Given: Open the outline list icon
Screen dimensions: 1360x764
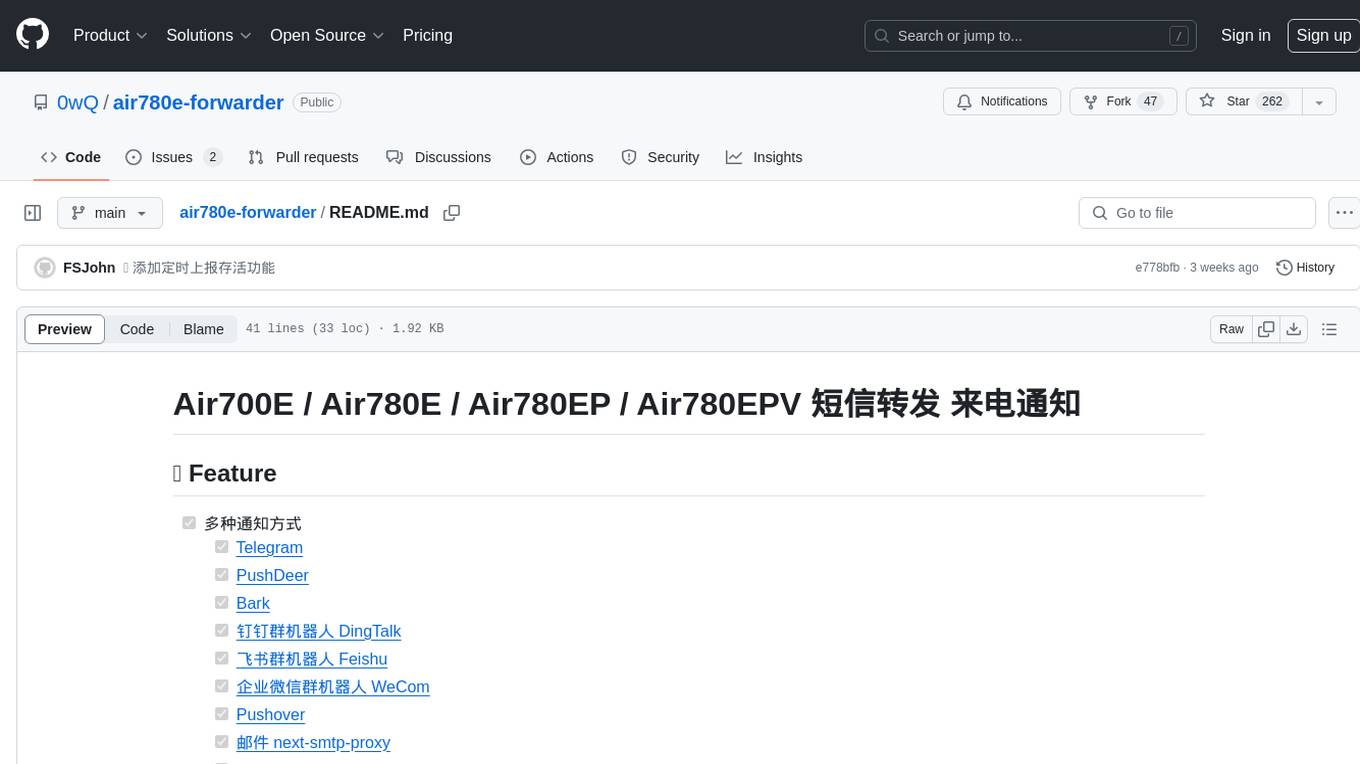Looking at the screenshot, I should pos(1329,329).
